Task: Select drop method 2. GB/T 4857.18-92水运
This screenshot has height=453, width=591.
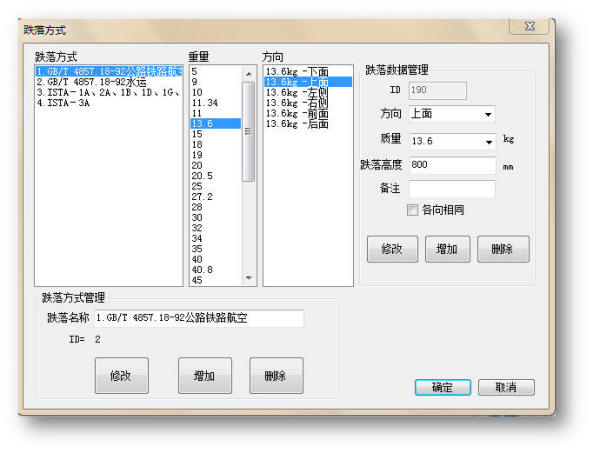Action: pos(109,82)
